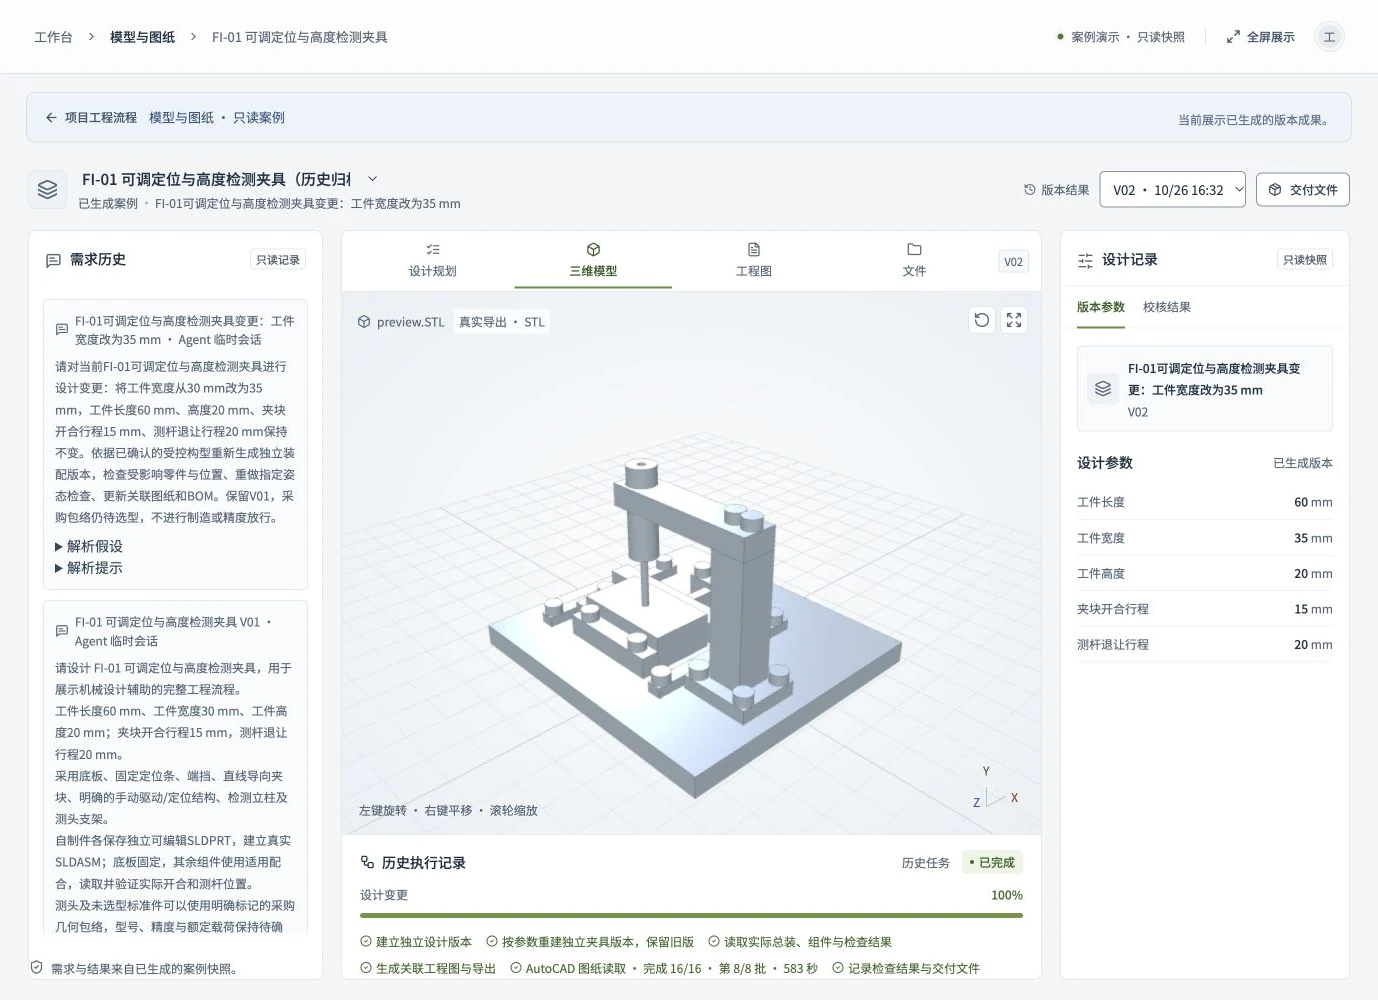The width and height of the screenshot is (1378, 1000).
Task: Switch to the 设计规划 tab
Action: pyautogui.click(x=433, y=260)
